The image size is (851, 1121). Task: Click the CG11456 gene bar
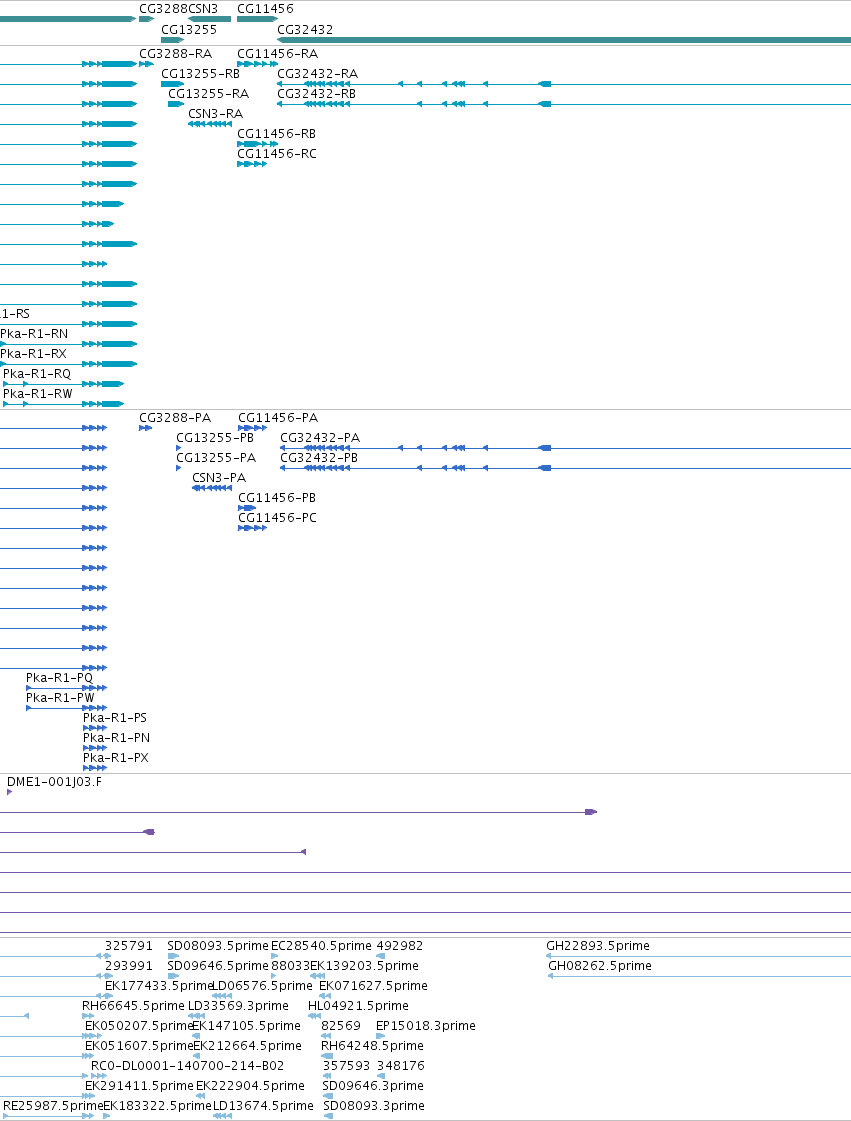point(257,19)
